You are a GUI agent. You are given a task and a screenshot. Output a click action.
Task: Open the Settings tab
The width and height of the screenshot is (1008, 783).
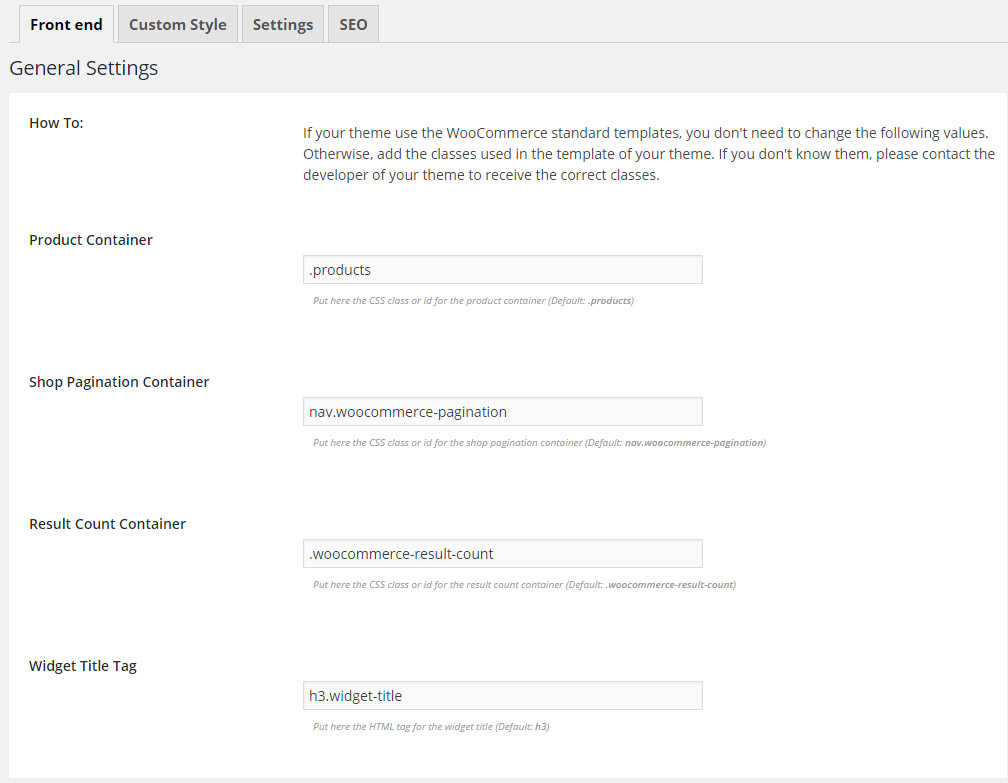point(283,24)
